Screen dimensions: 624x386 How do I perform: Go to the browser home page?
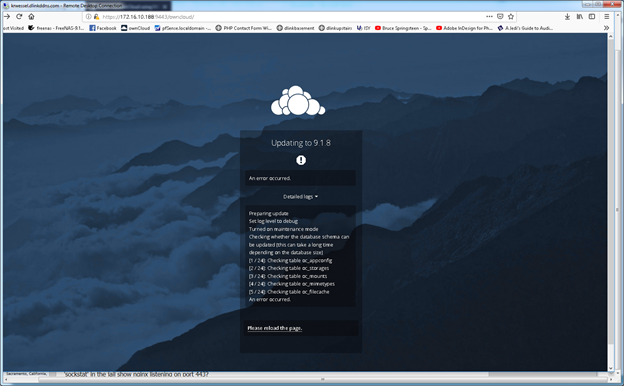31,16
